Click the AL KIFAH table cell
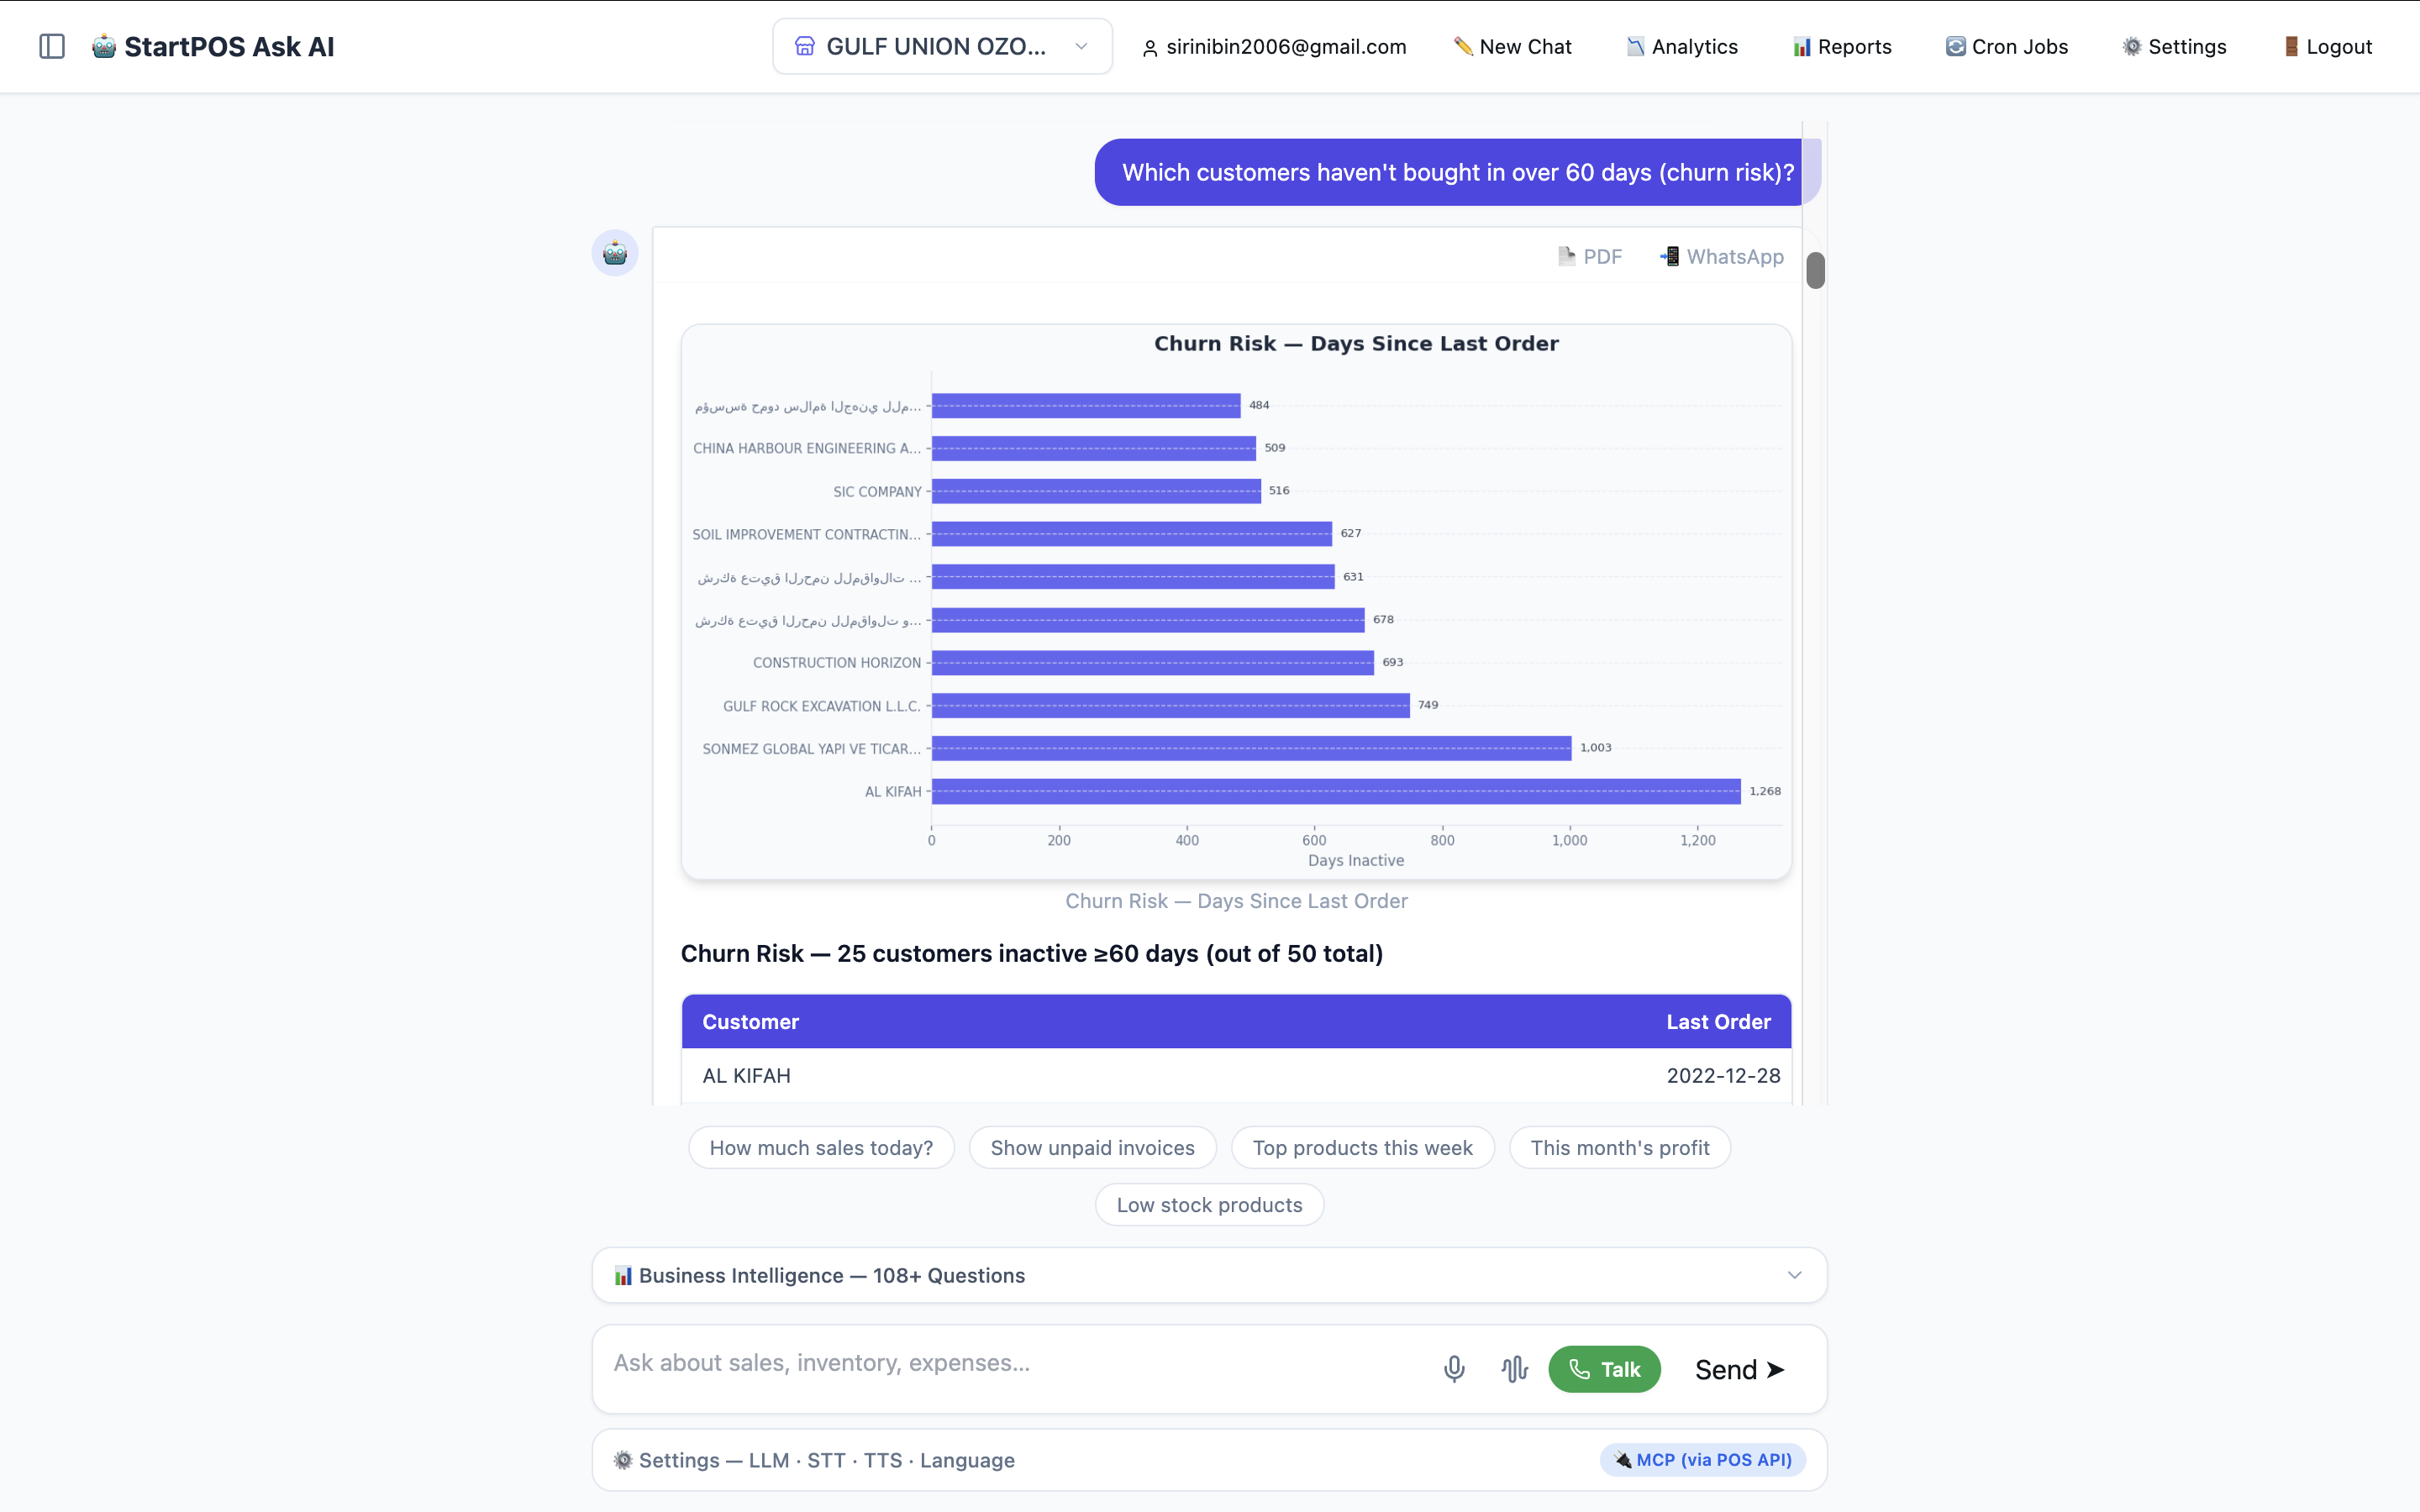The height and width of the screenshot is (1512, 2420). (x=746, y=1076)
